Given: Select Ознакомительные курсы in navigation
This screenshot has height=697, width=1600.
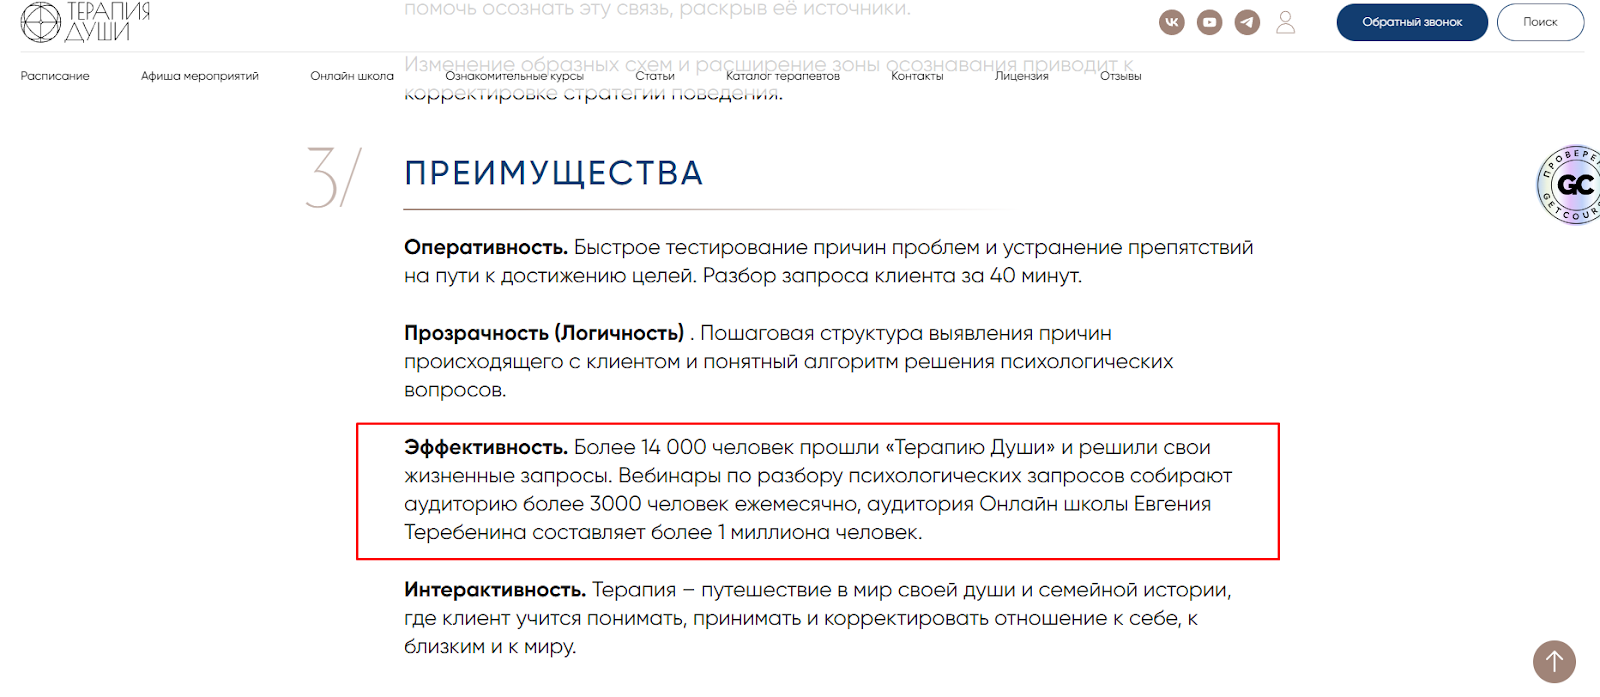Looking at the screenshot, I should click(x=514, y=76).
